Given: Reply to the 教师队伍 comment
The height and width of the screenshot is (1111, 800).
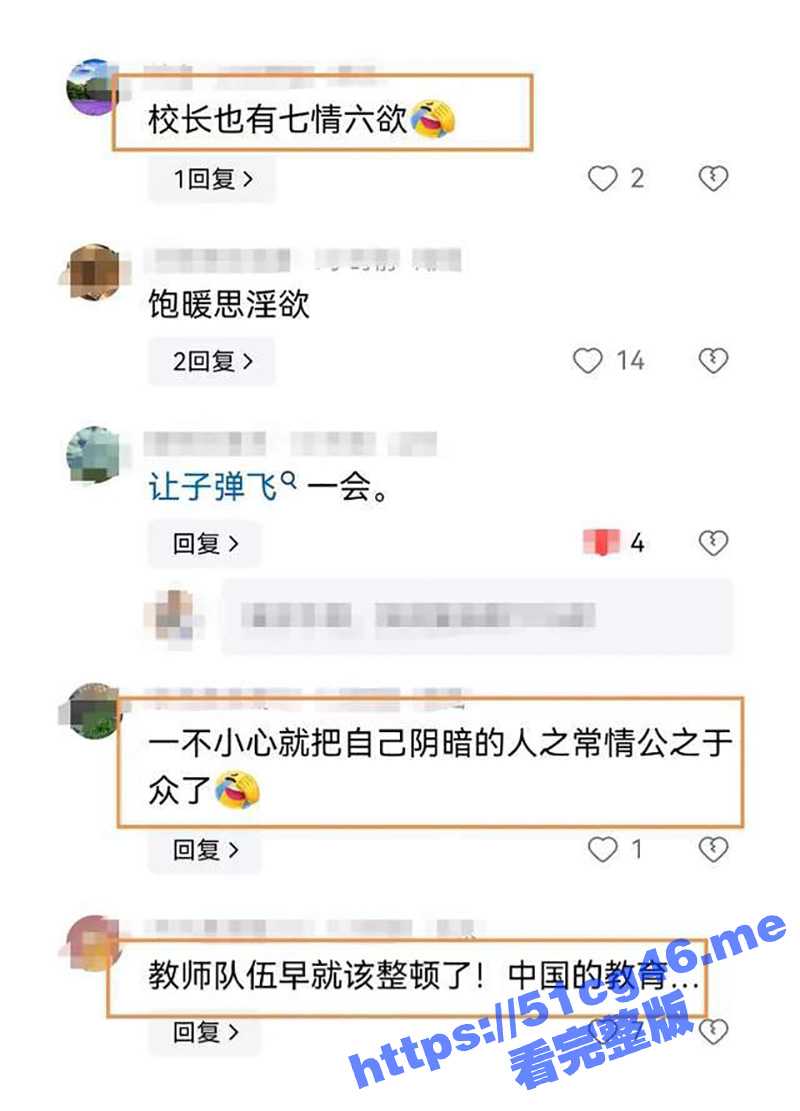Looking at the screenshot, I should pos(205,1032).
